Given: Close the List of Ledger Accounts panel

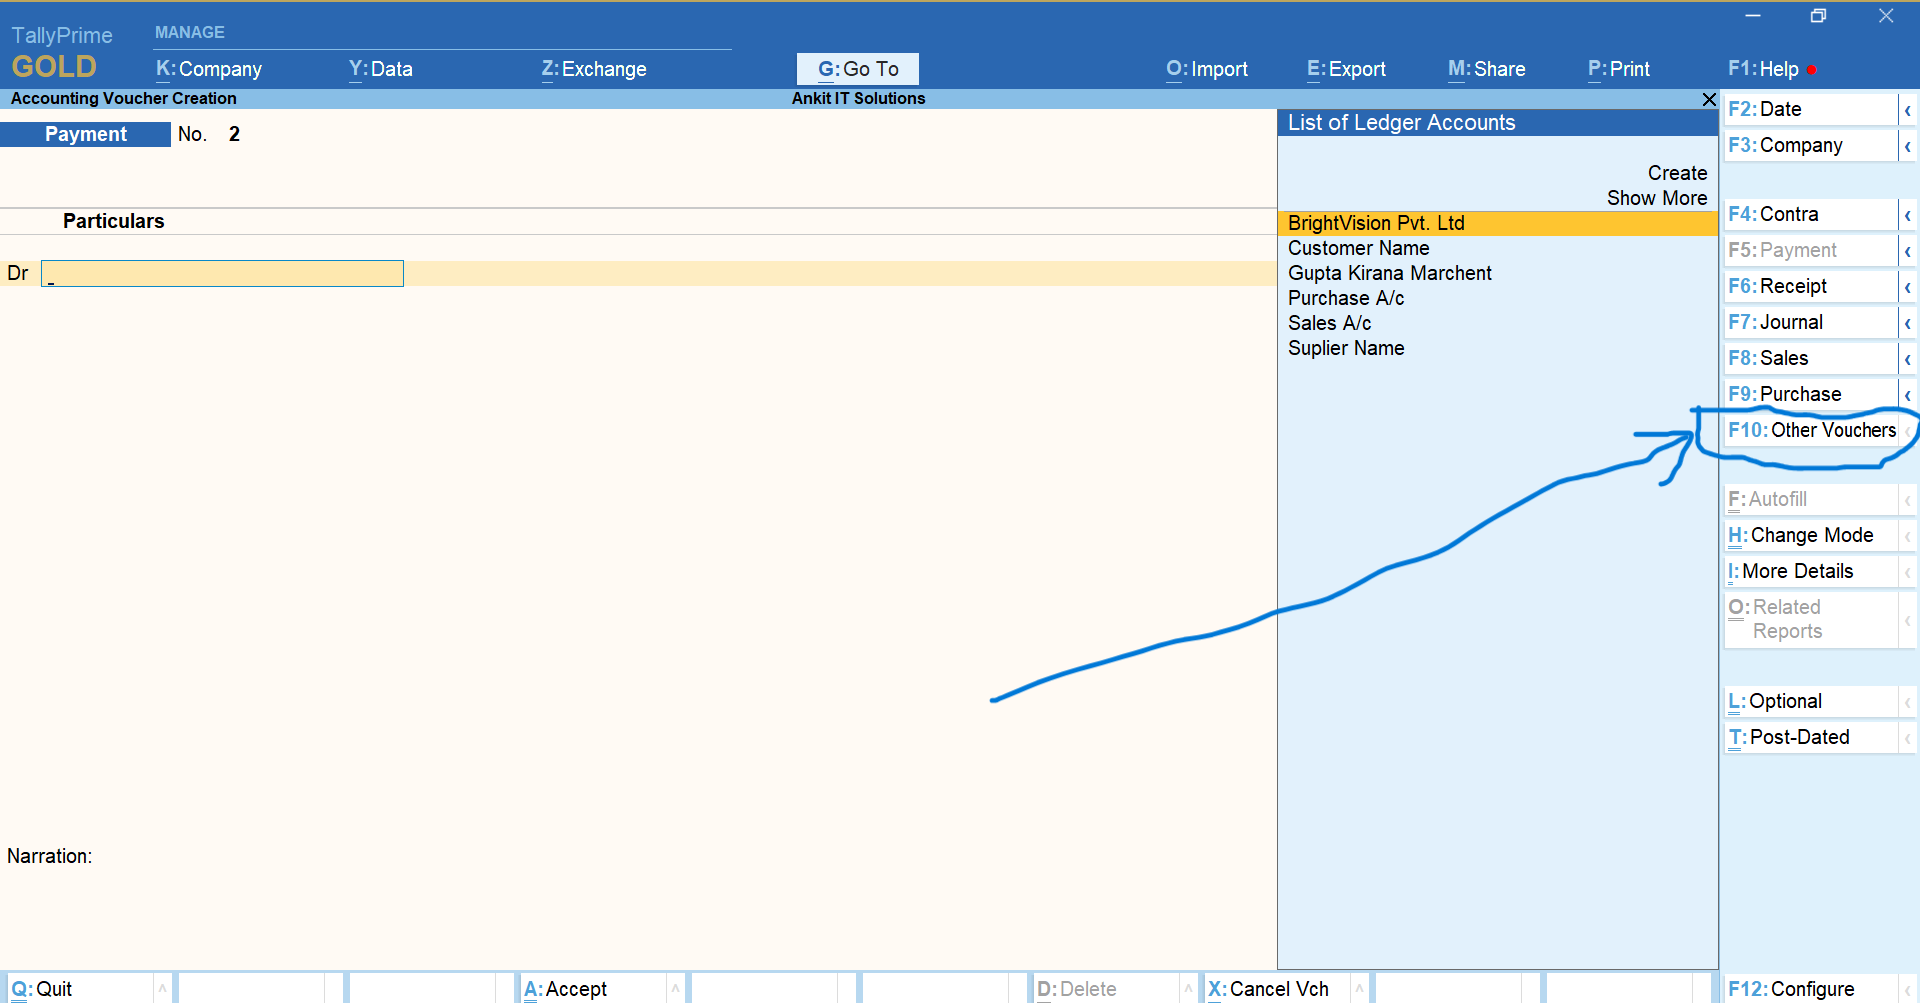Looking at the screenshot, I should pos(1709,99).
